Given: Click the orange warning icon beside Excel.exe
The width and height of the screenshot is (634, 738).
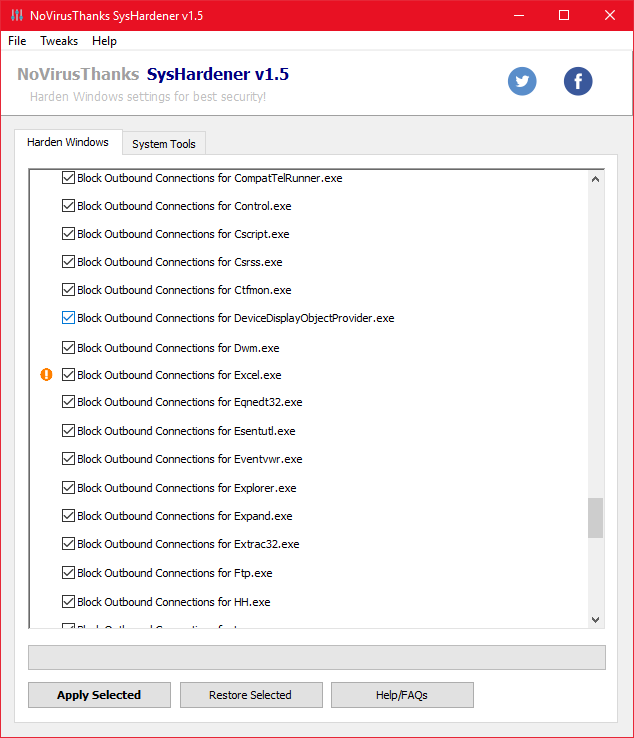Looking at the screenshot, I should click(46, 375).
